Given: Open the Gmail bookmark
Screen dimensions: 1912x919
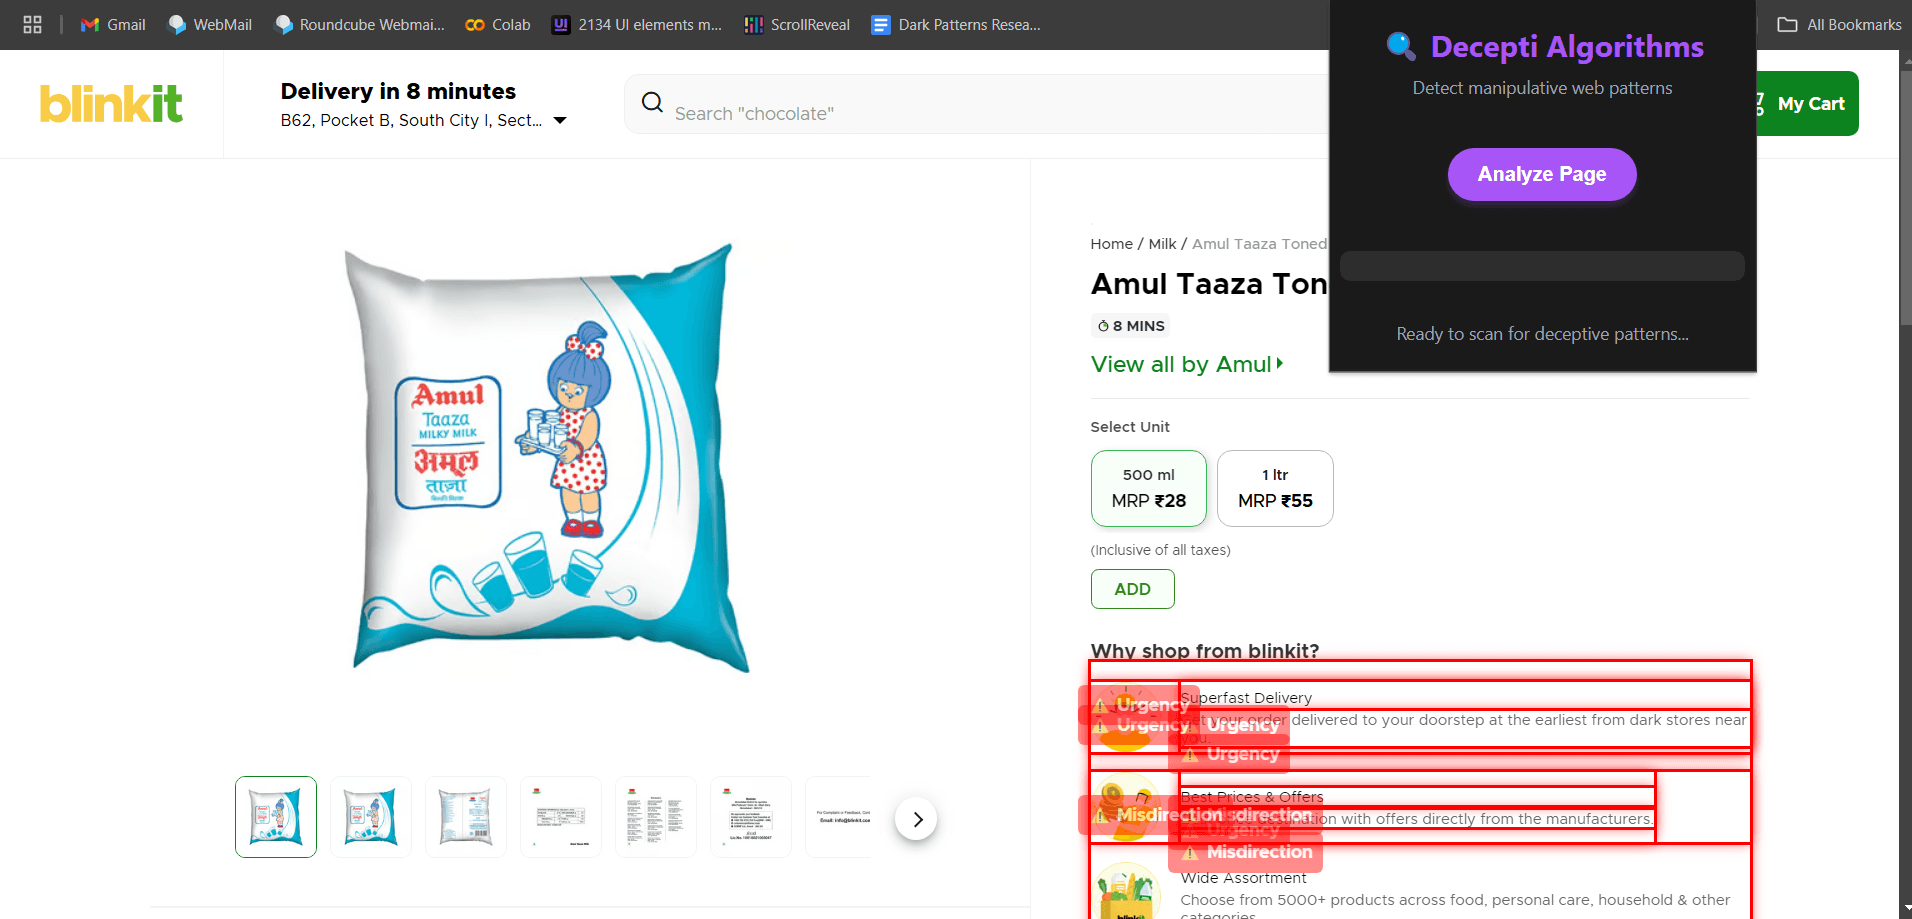Looking at the screenshot, I should point(113,25).
